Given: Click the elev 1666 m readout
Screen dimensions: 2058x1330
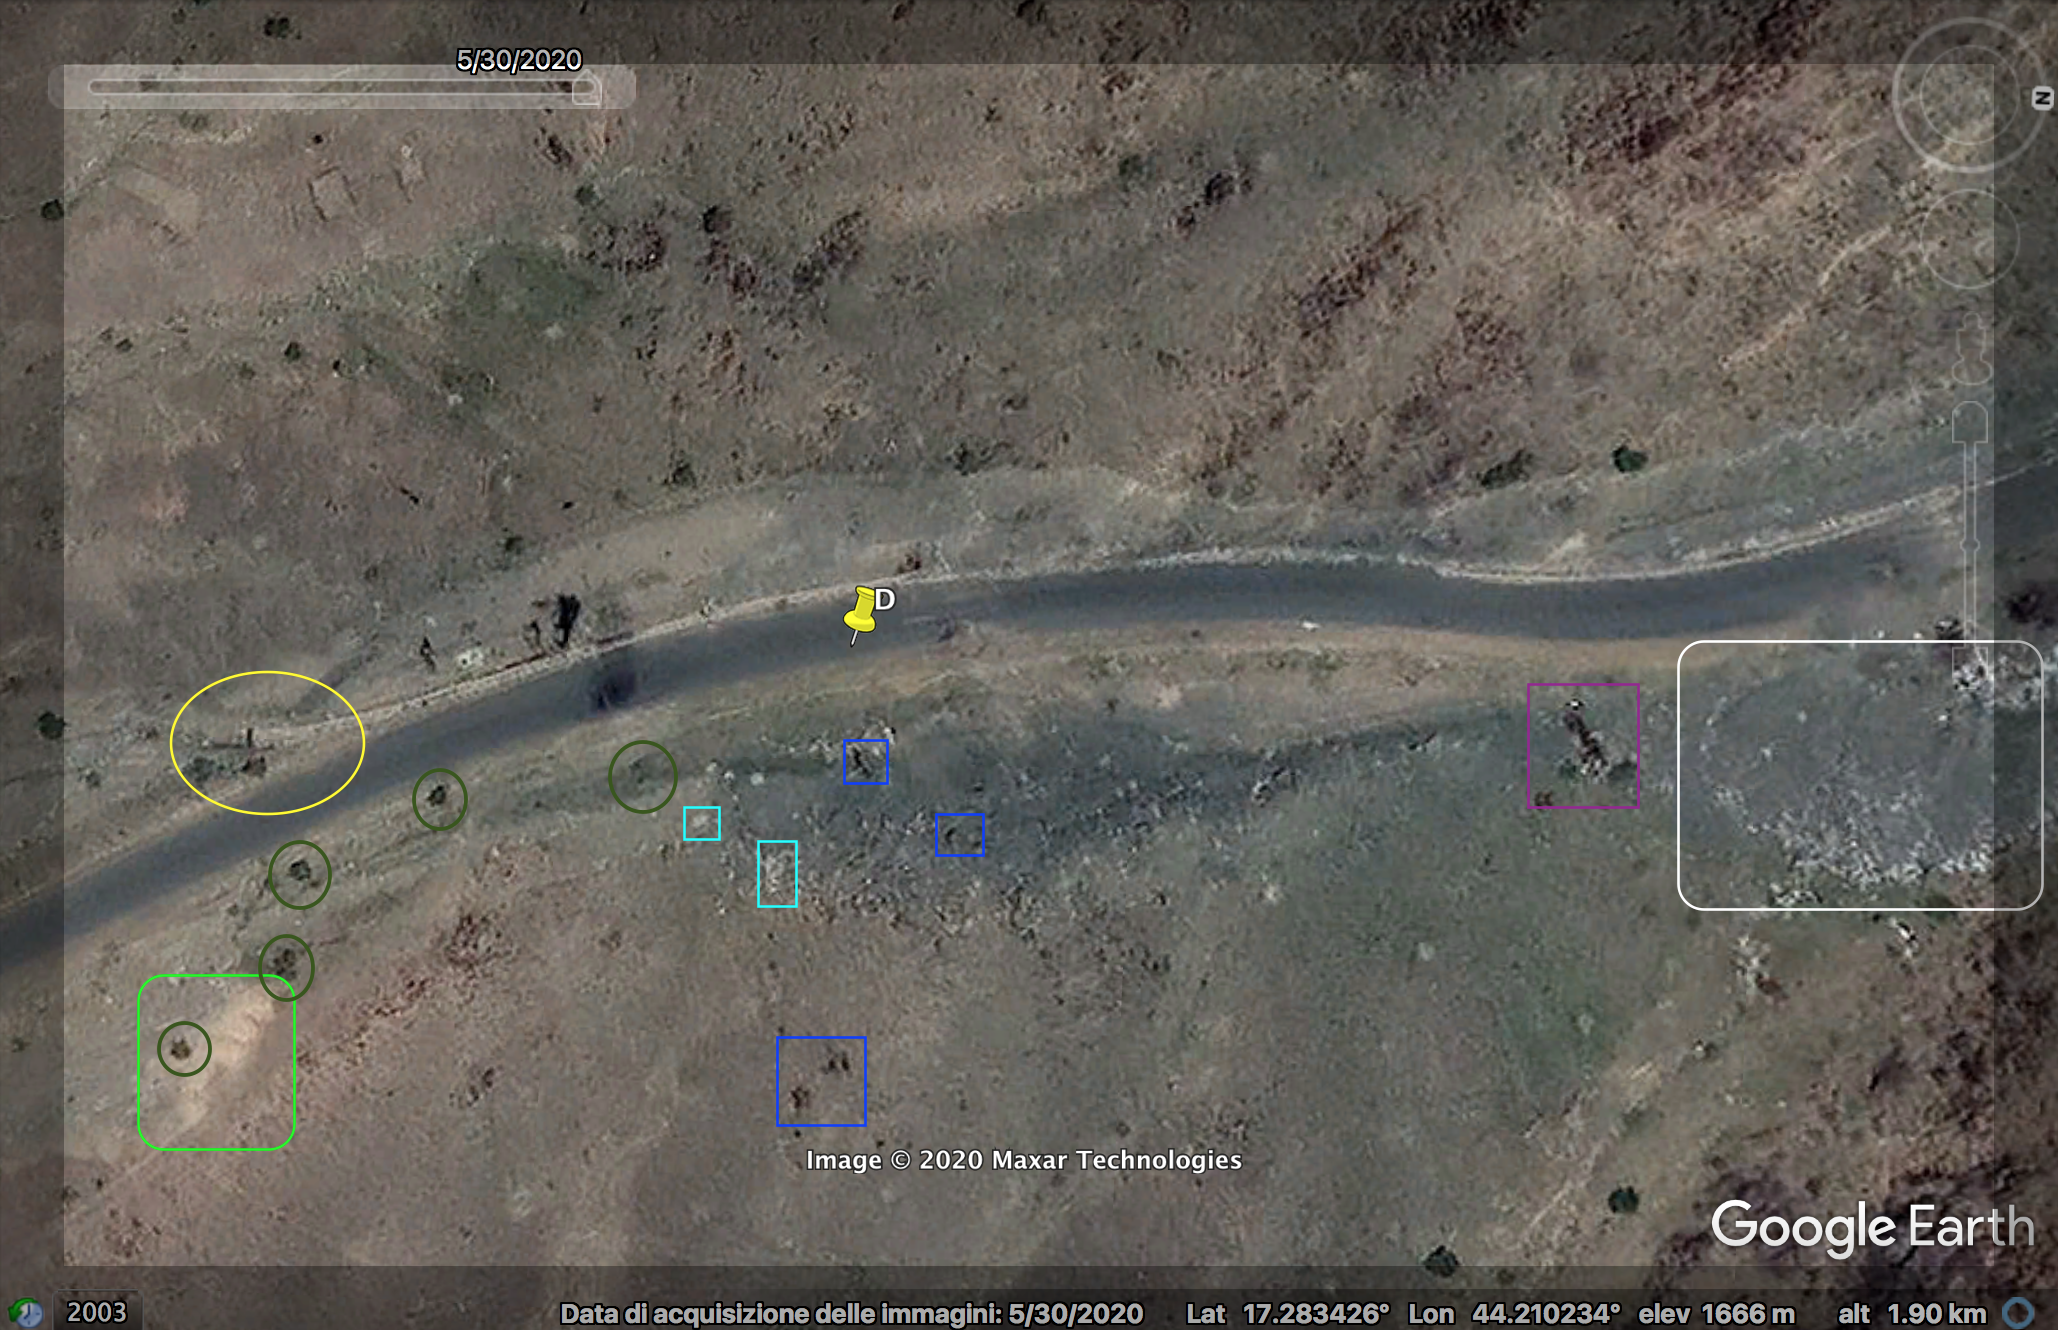Looking at the screenshot, I should [x=1716, y=1313].
